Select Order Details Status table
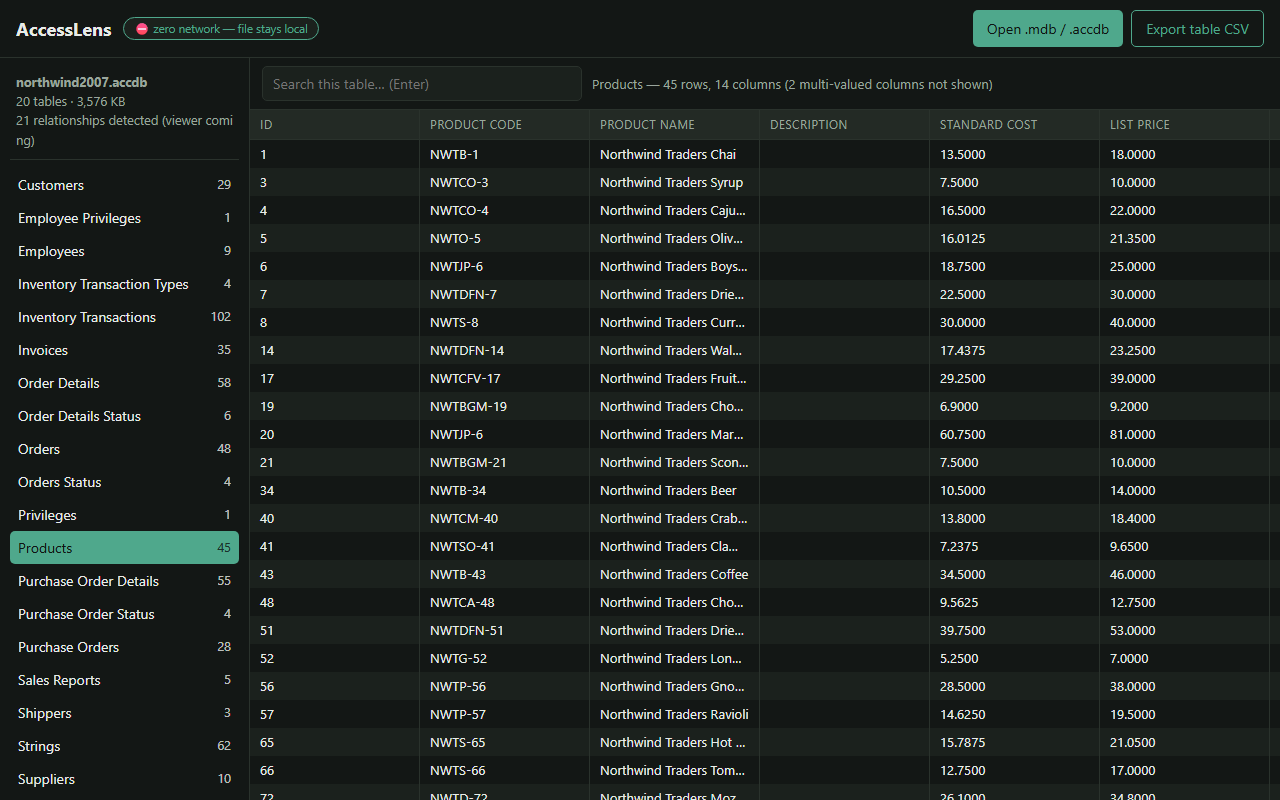 click(x=124, y=416)
